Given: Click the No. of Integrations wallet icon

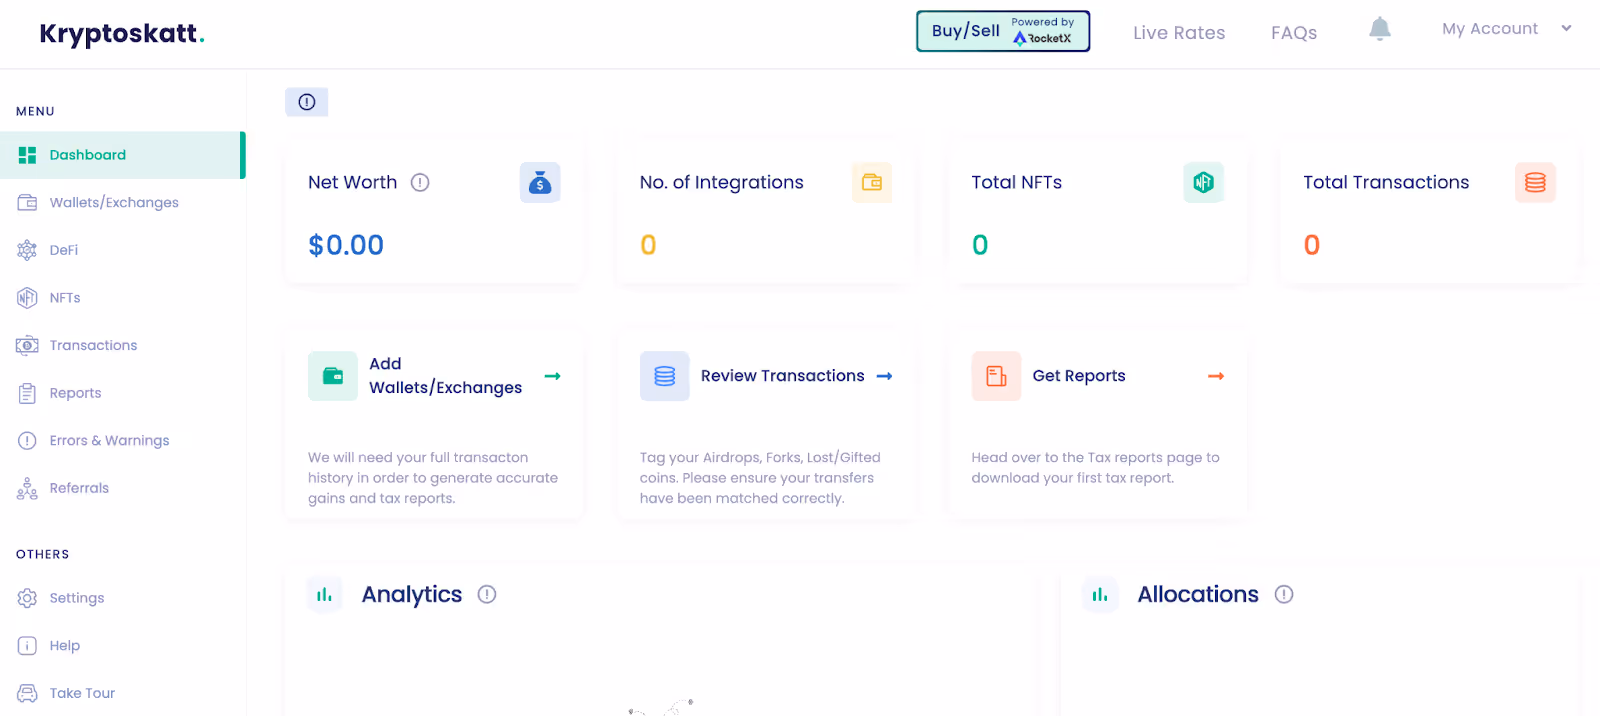Looking at the screenshot, I should pos(872,183).
